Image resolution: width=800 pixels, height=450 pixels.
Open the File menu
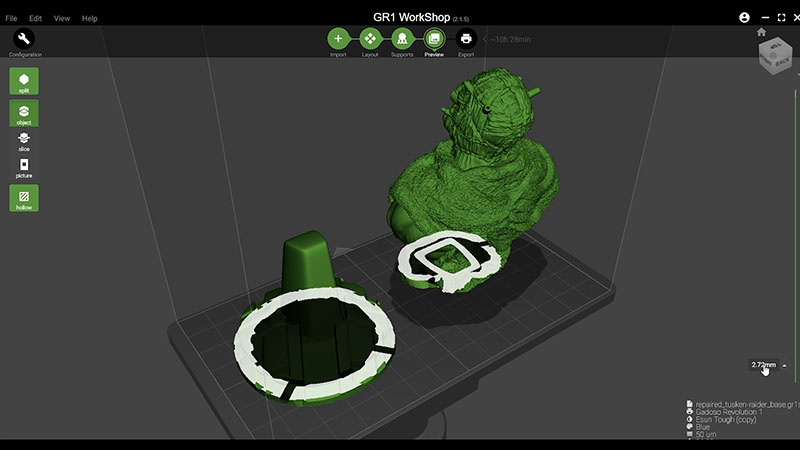click(x=11, y=18)
